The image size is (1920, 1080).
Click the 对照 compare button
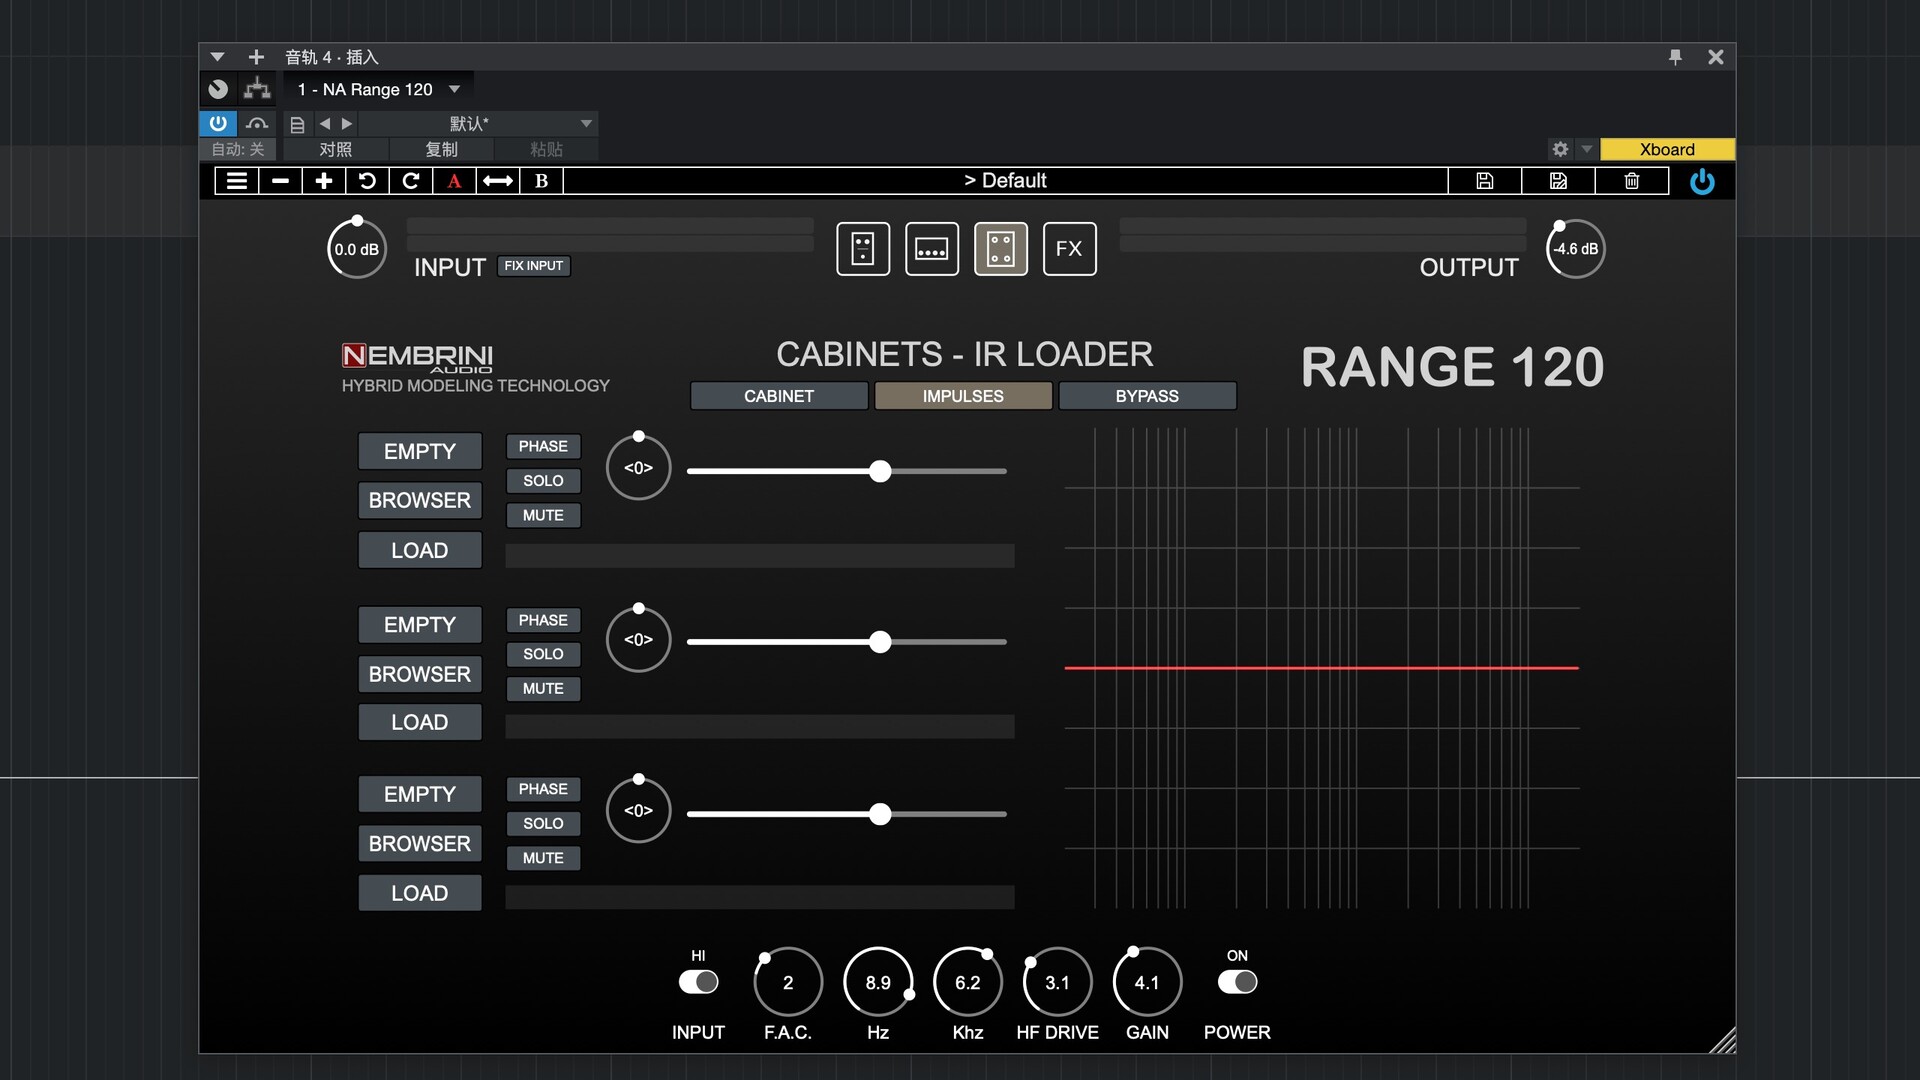tap(335, 149)
